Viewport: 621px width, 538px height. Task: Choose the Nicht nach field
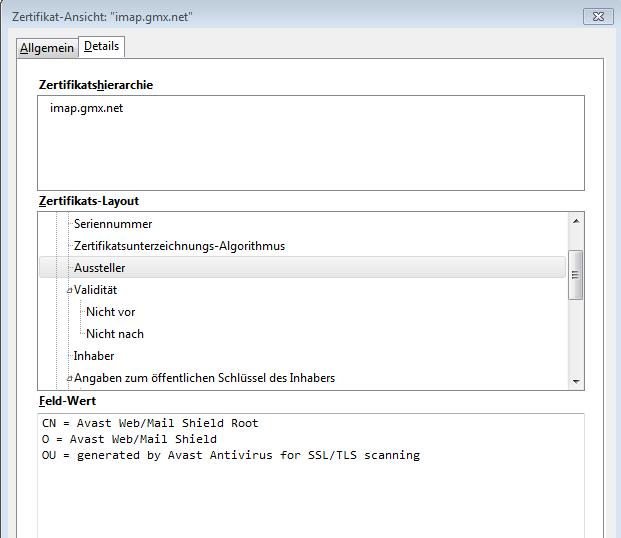point(114,334)
